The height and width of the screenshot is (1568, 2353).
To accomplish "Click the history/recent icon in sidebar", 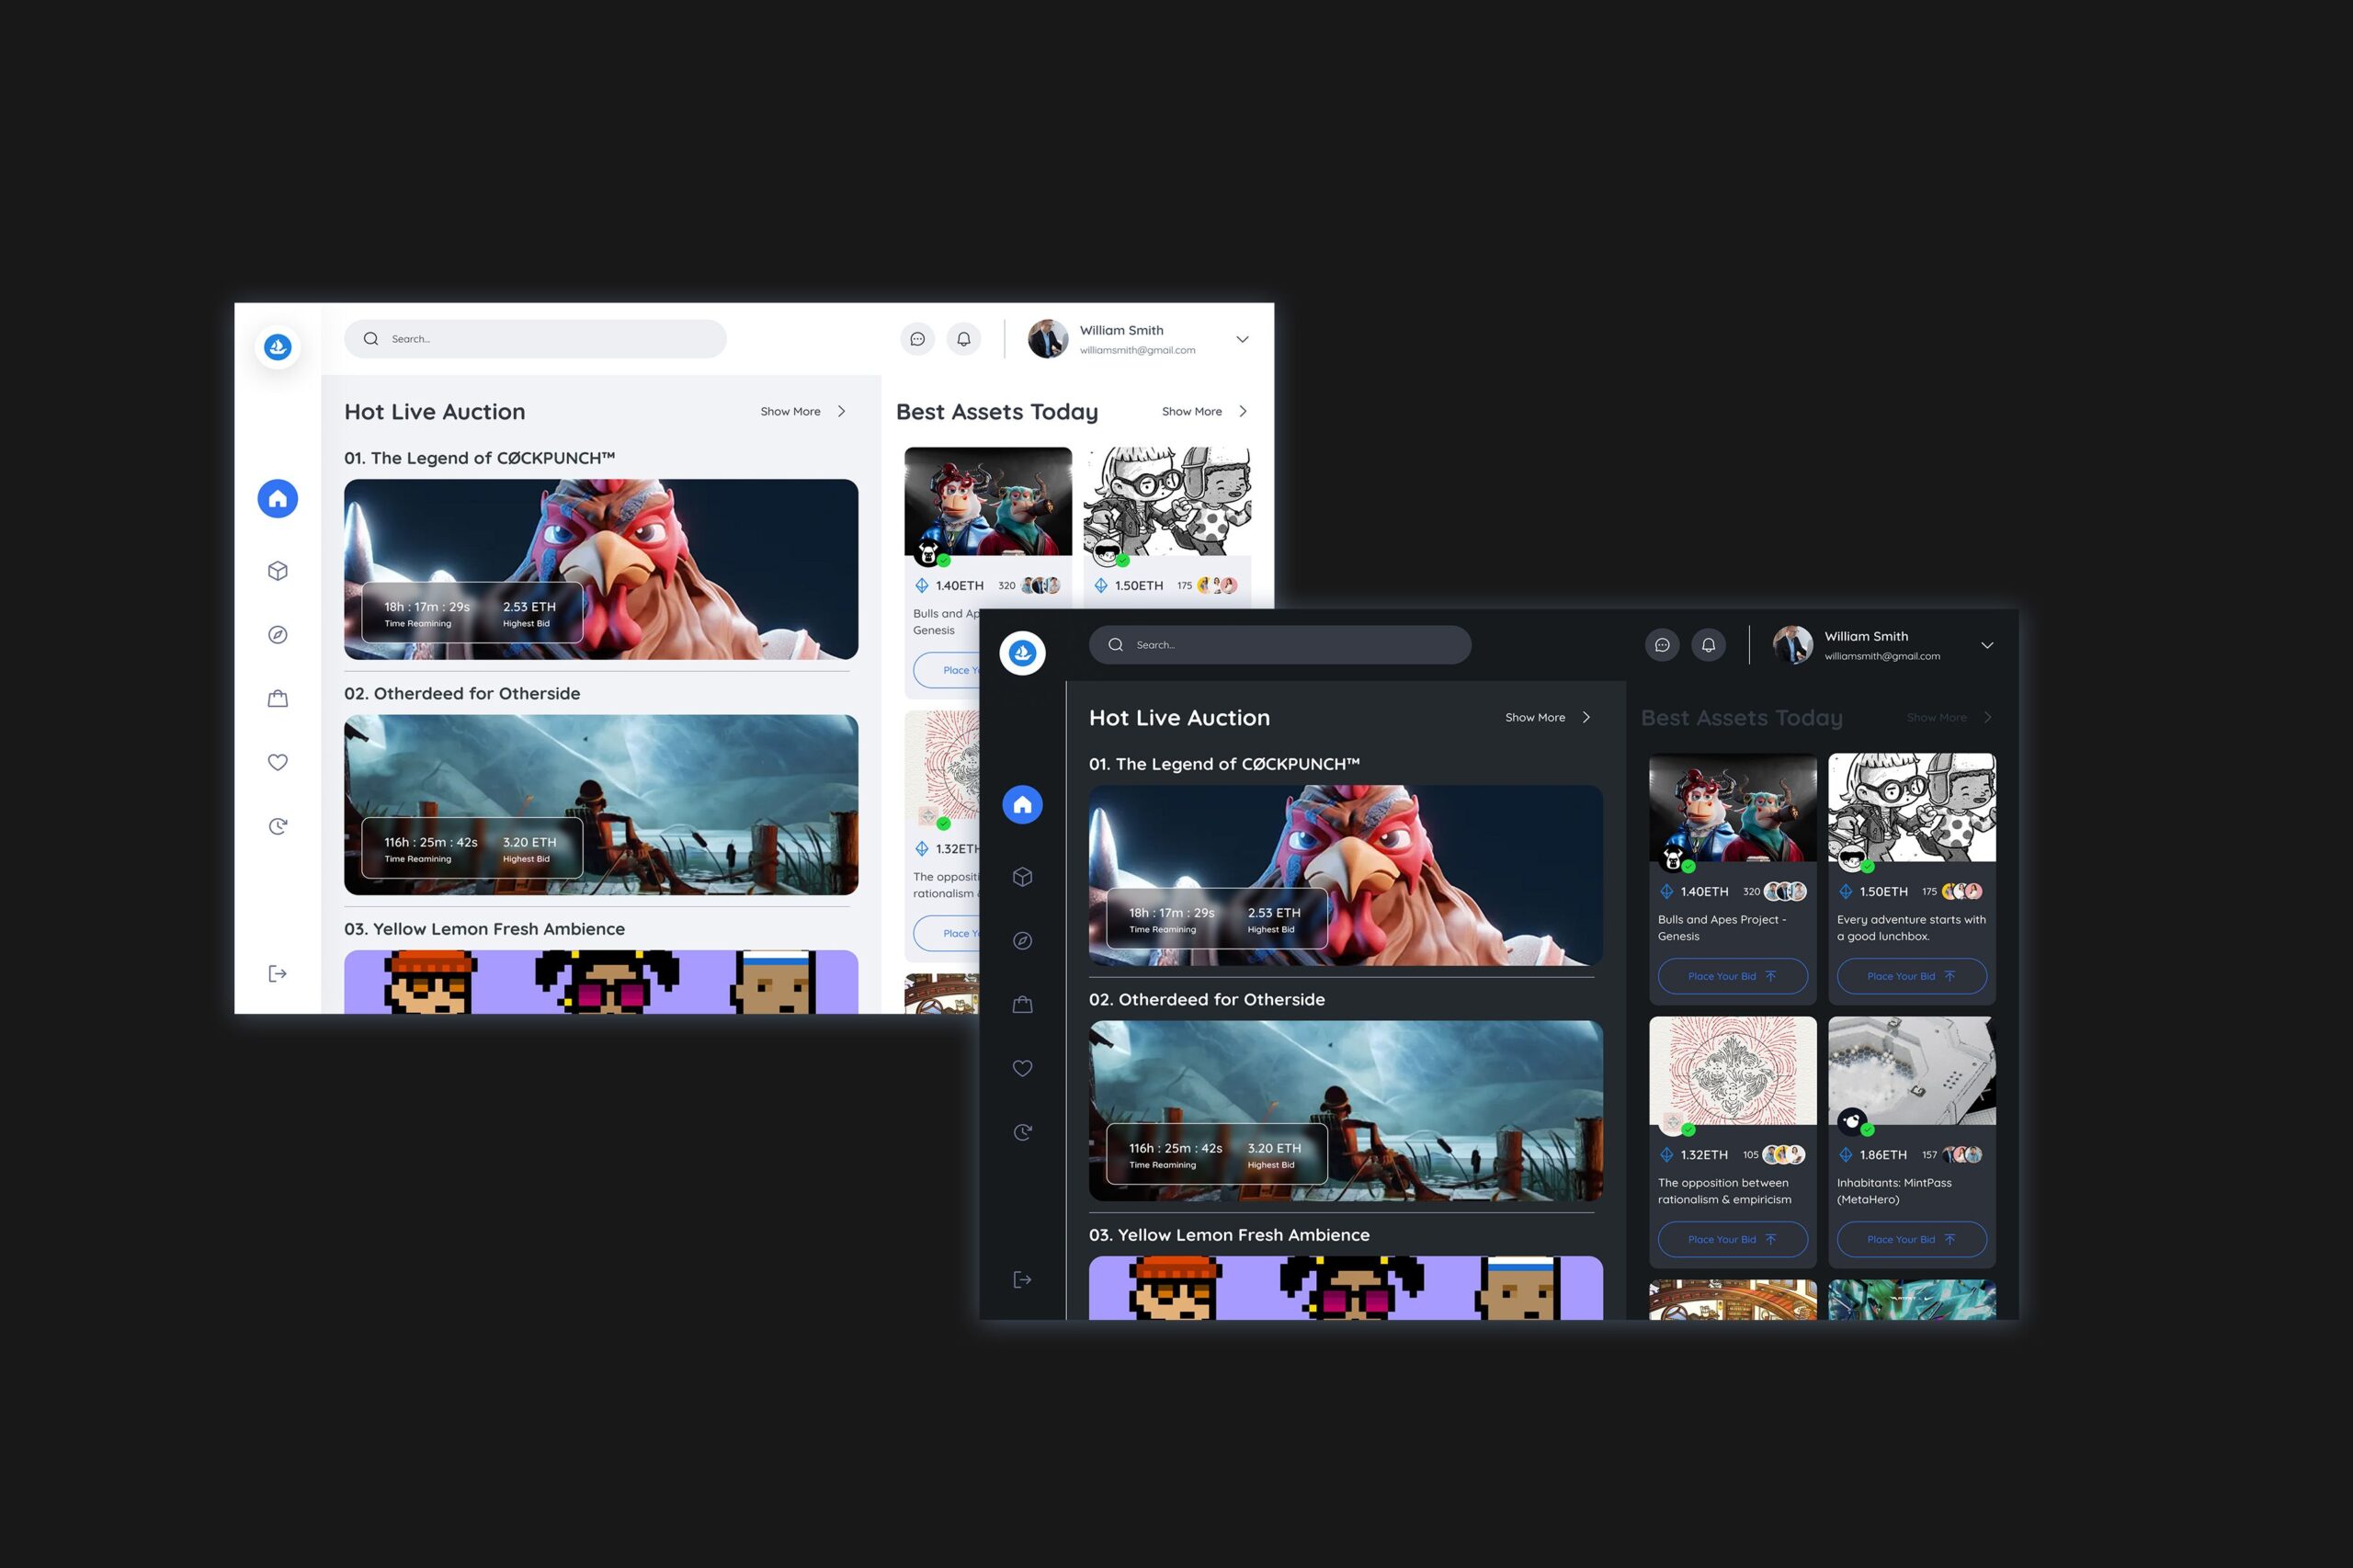I will click(x=278, y=826).
